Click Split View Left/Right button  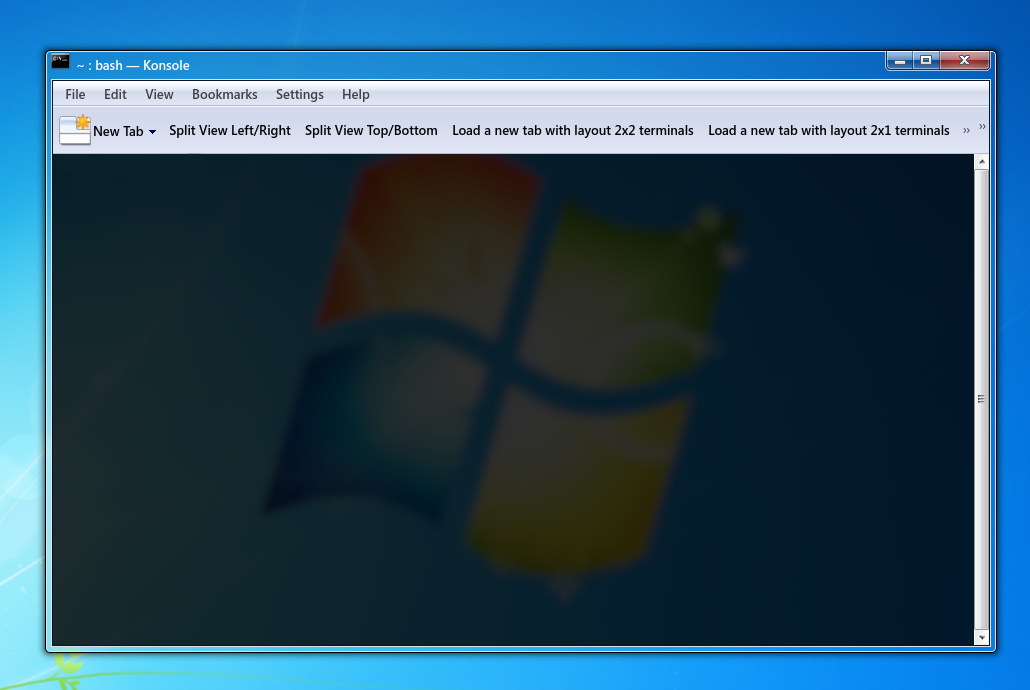point(230,130)
